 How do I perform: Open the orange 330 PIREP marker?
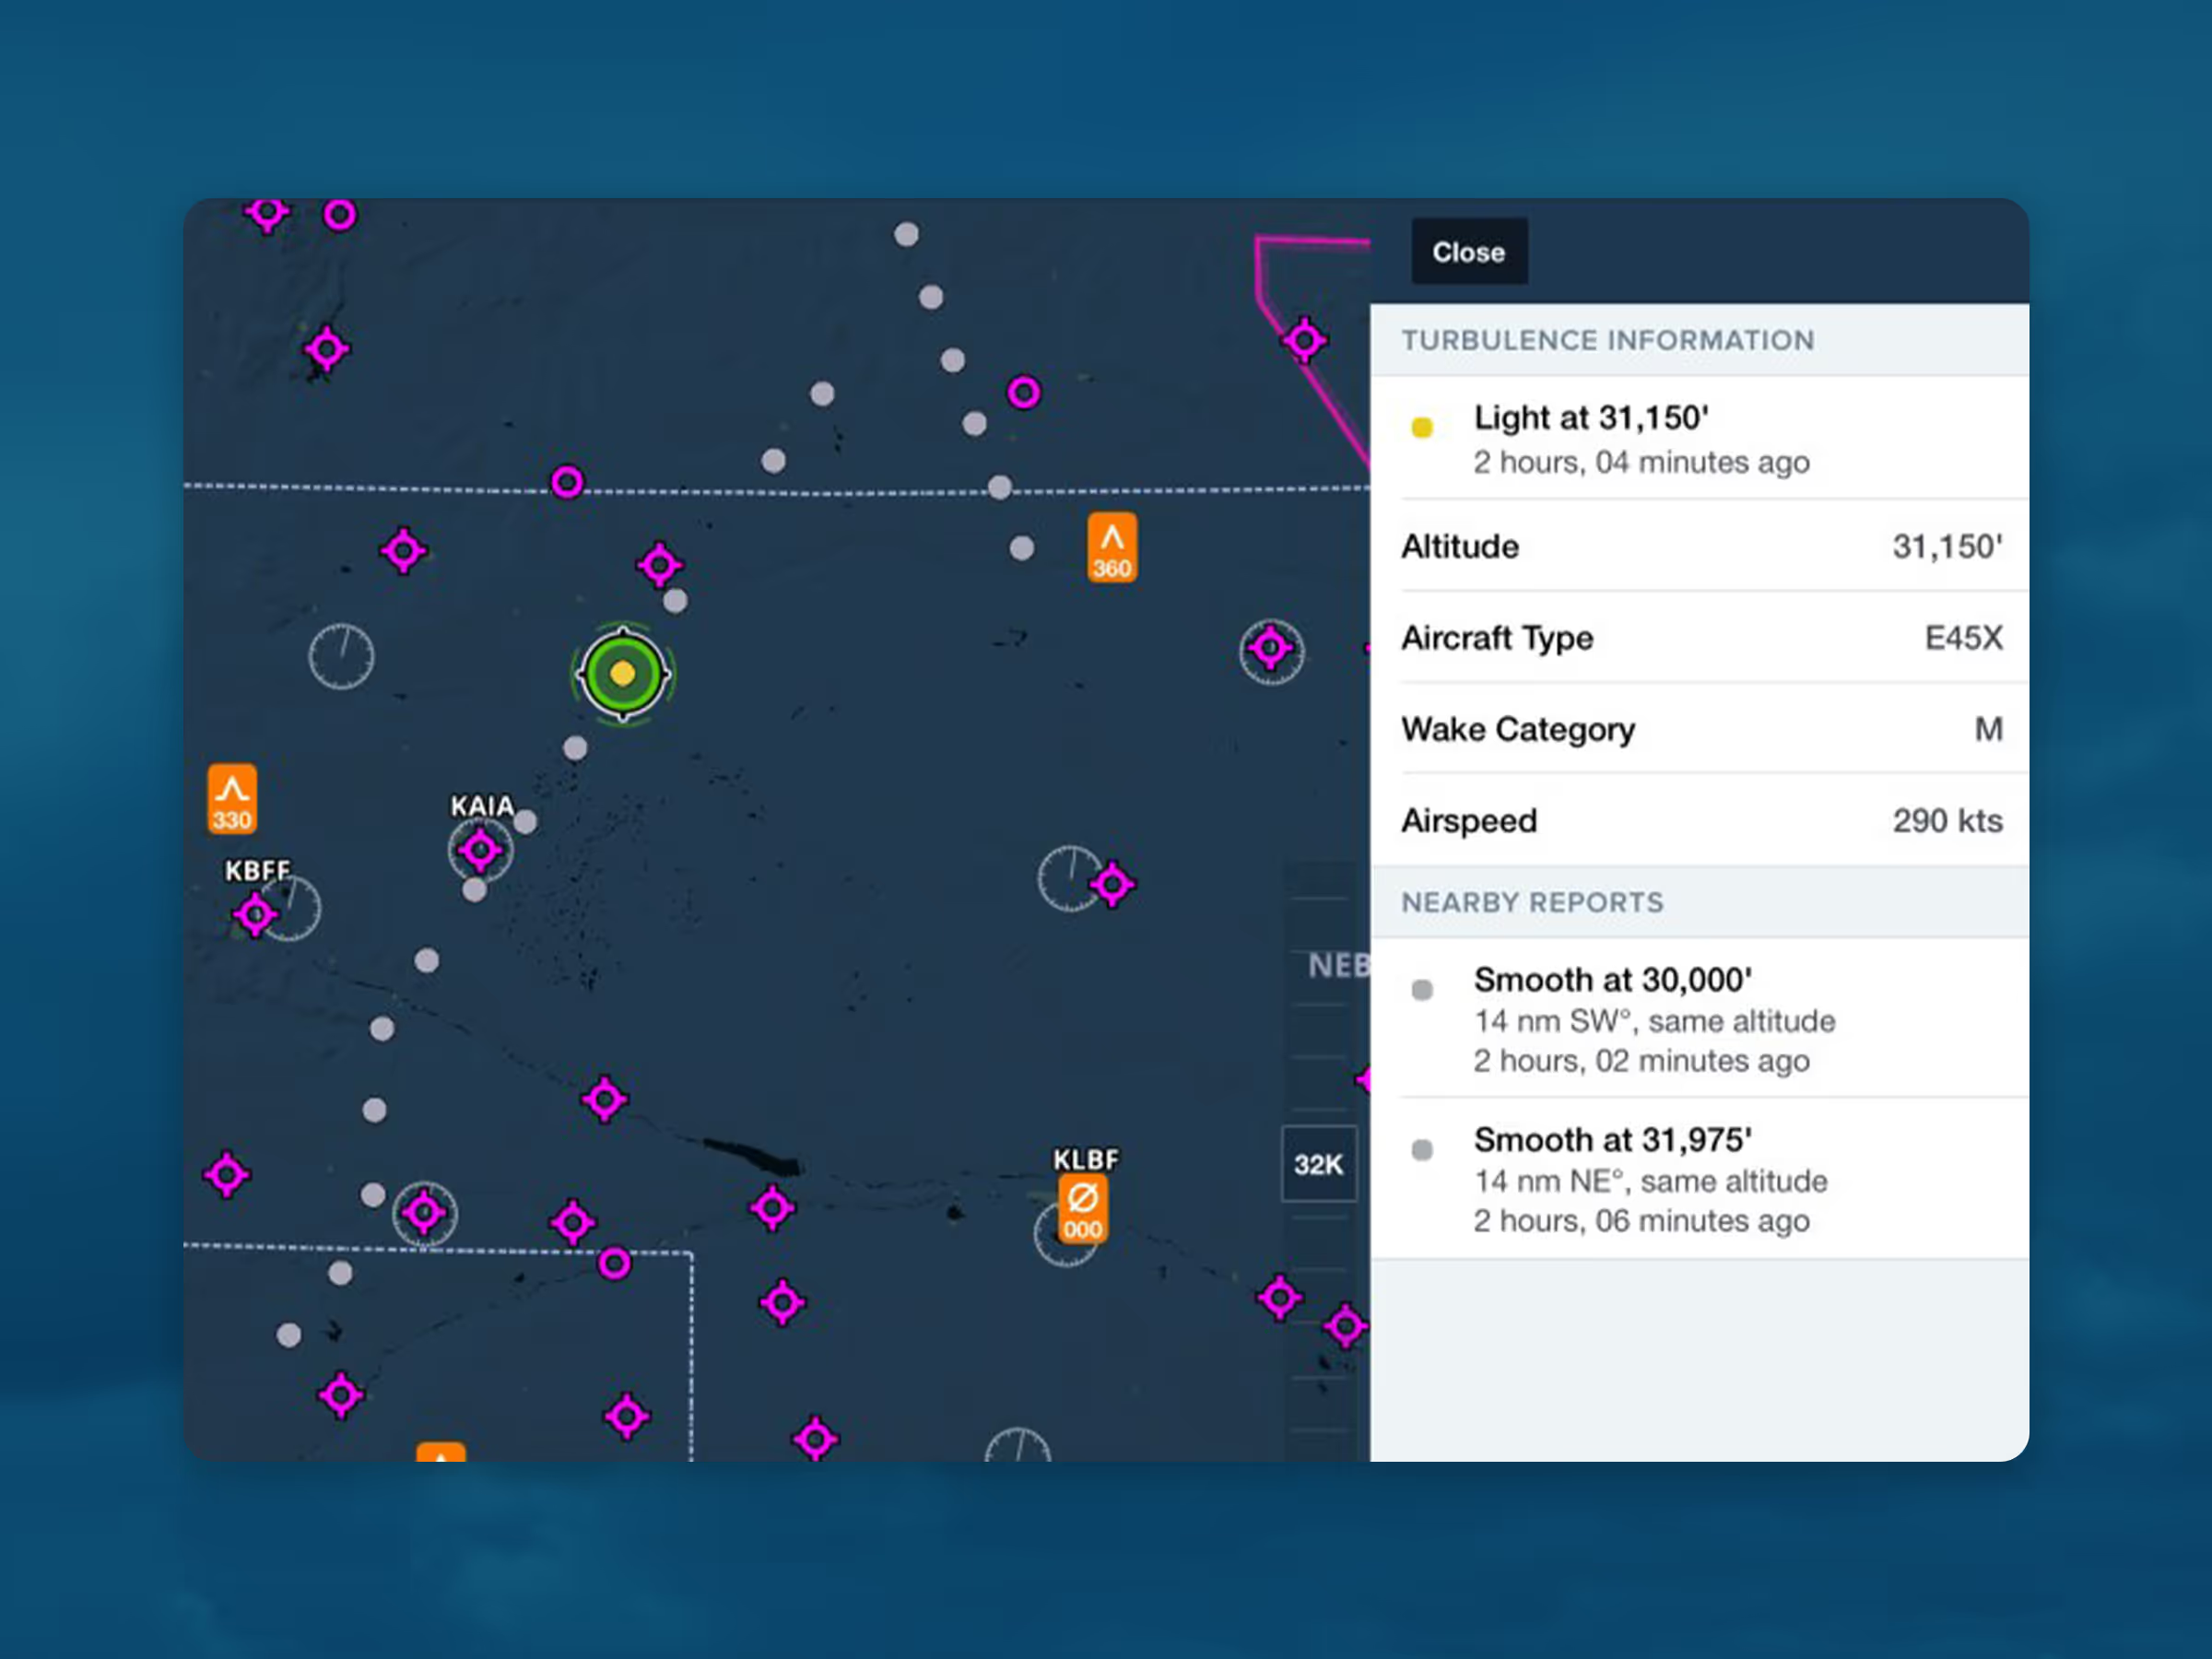pyautogui.click(x=232, y=799)
